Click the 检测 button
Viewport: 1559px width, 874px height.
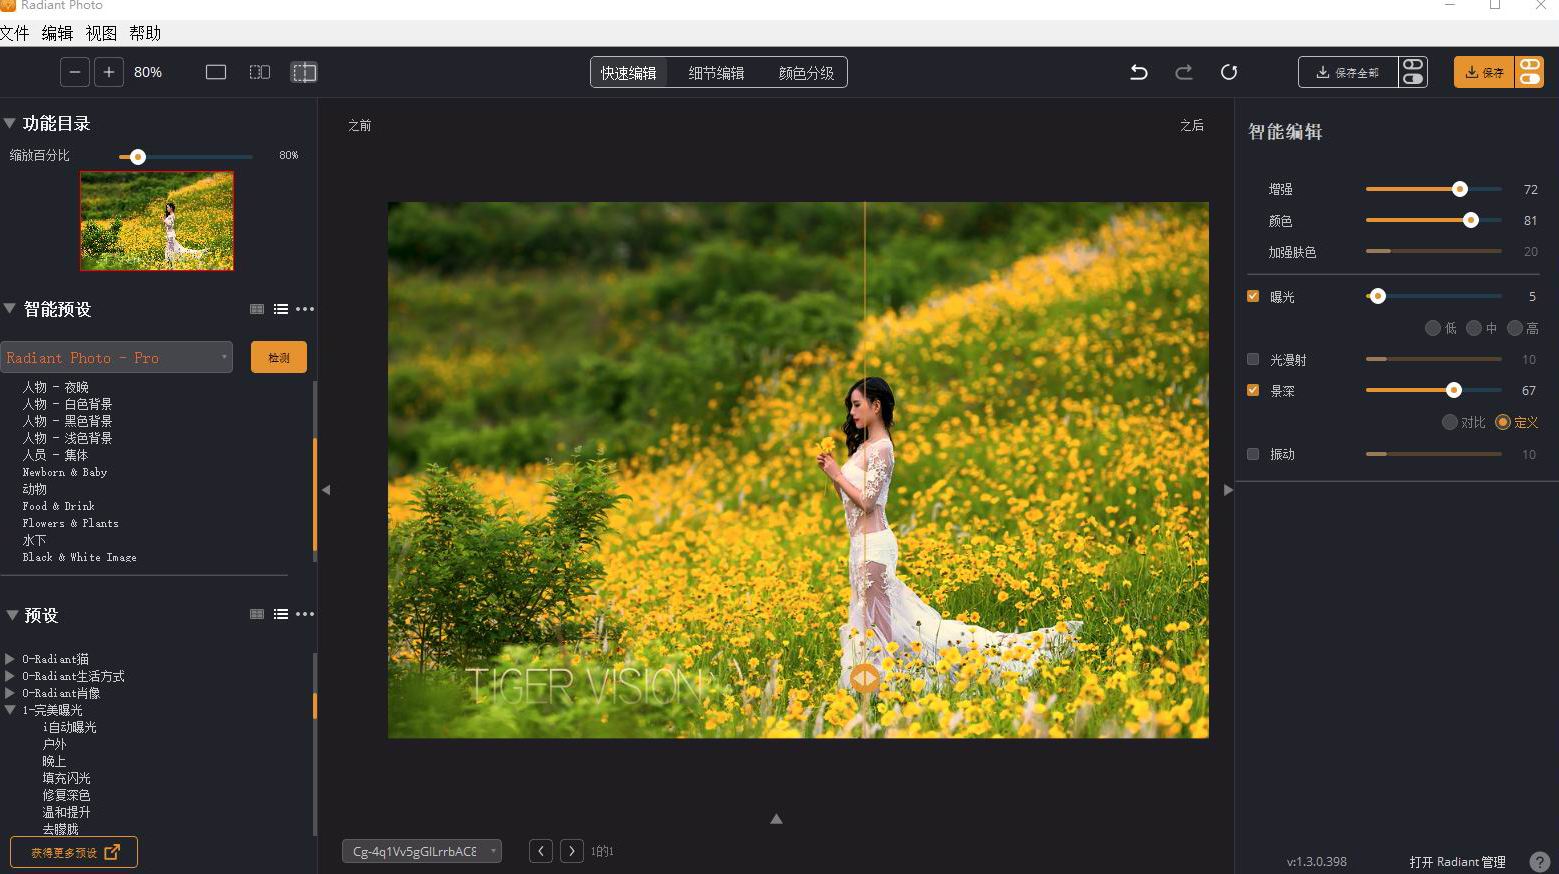click(279, 357)
